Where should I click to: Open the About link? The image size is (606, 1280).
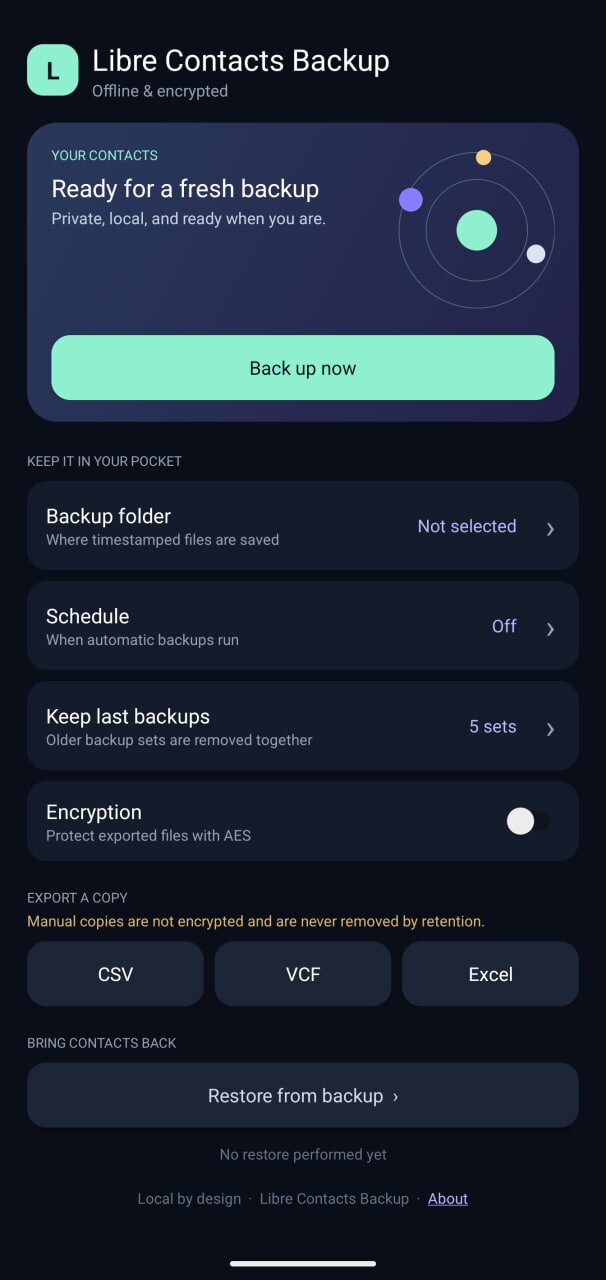coord(448,1199)
